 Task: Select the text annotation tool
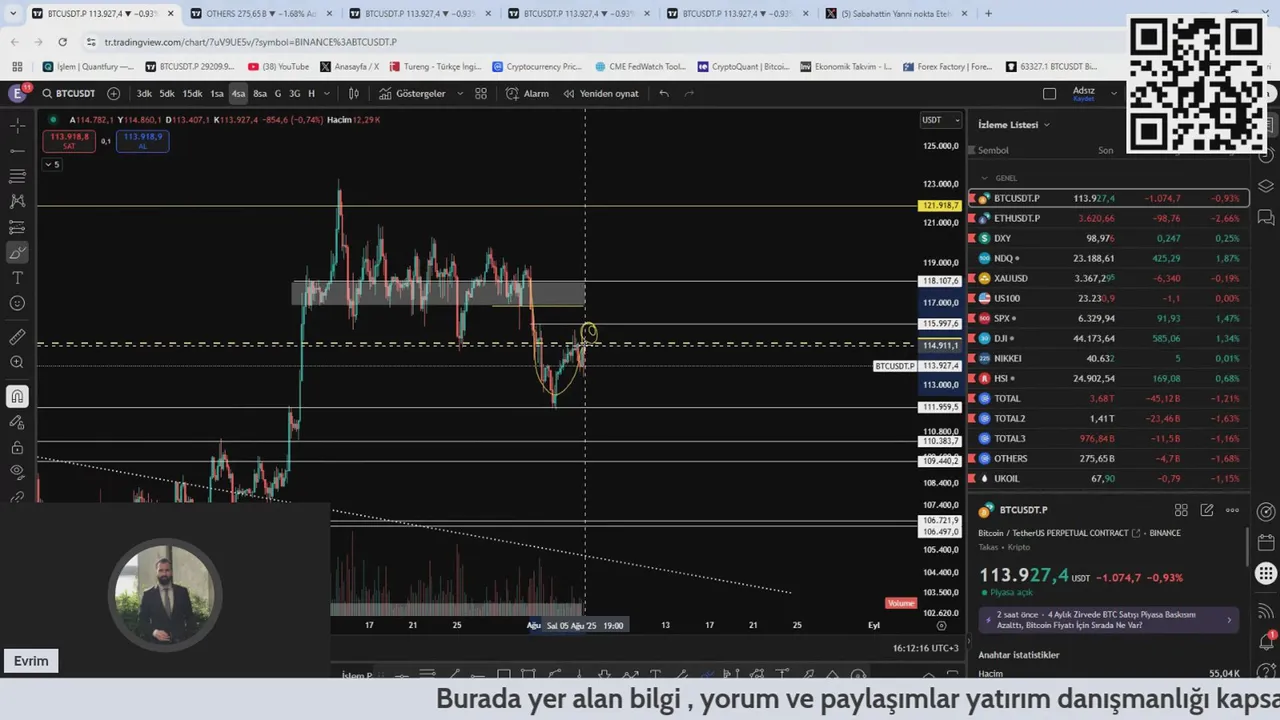point(17,278)
